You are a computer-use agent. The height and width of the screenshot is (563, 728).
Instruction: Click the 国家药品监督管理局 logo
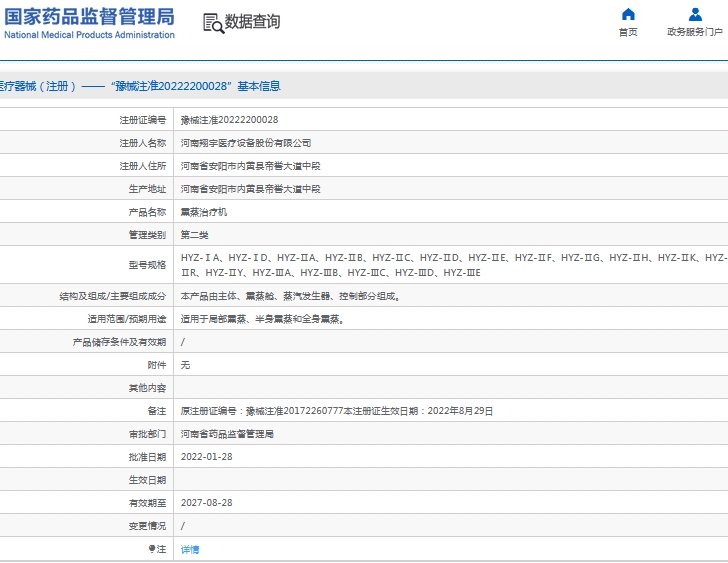(89, 17)
